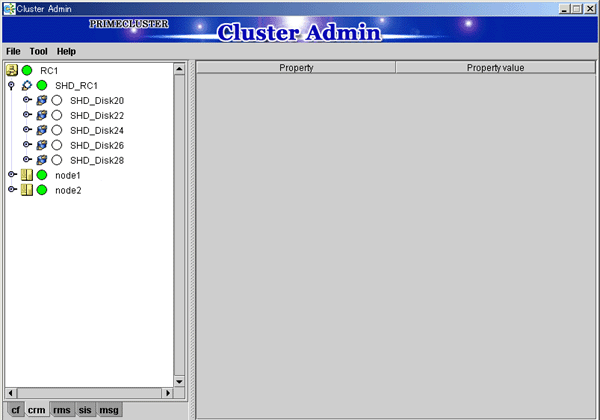Switch to the msg tab

point(109,410)
